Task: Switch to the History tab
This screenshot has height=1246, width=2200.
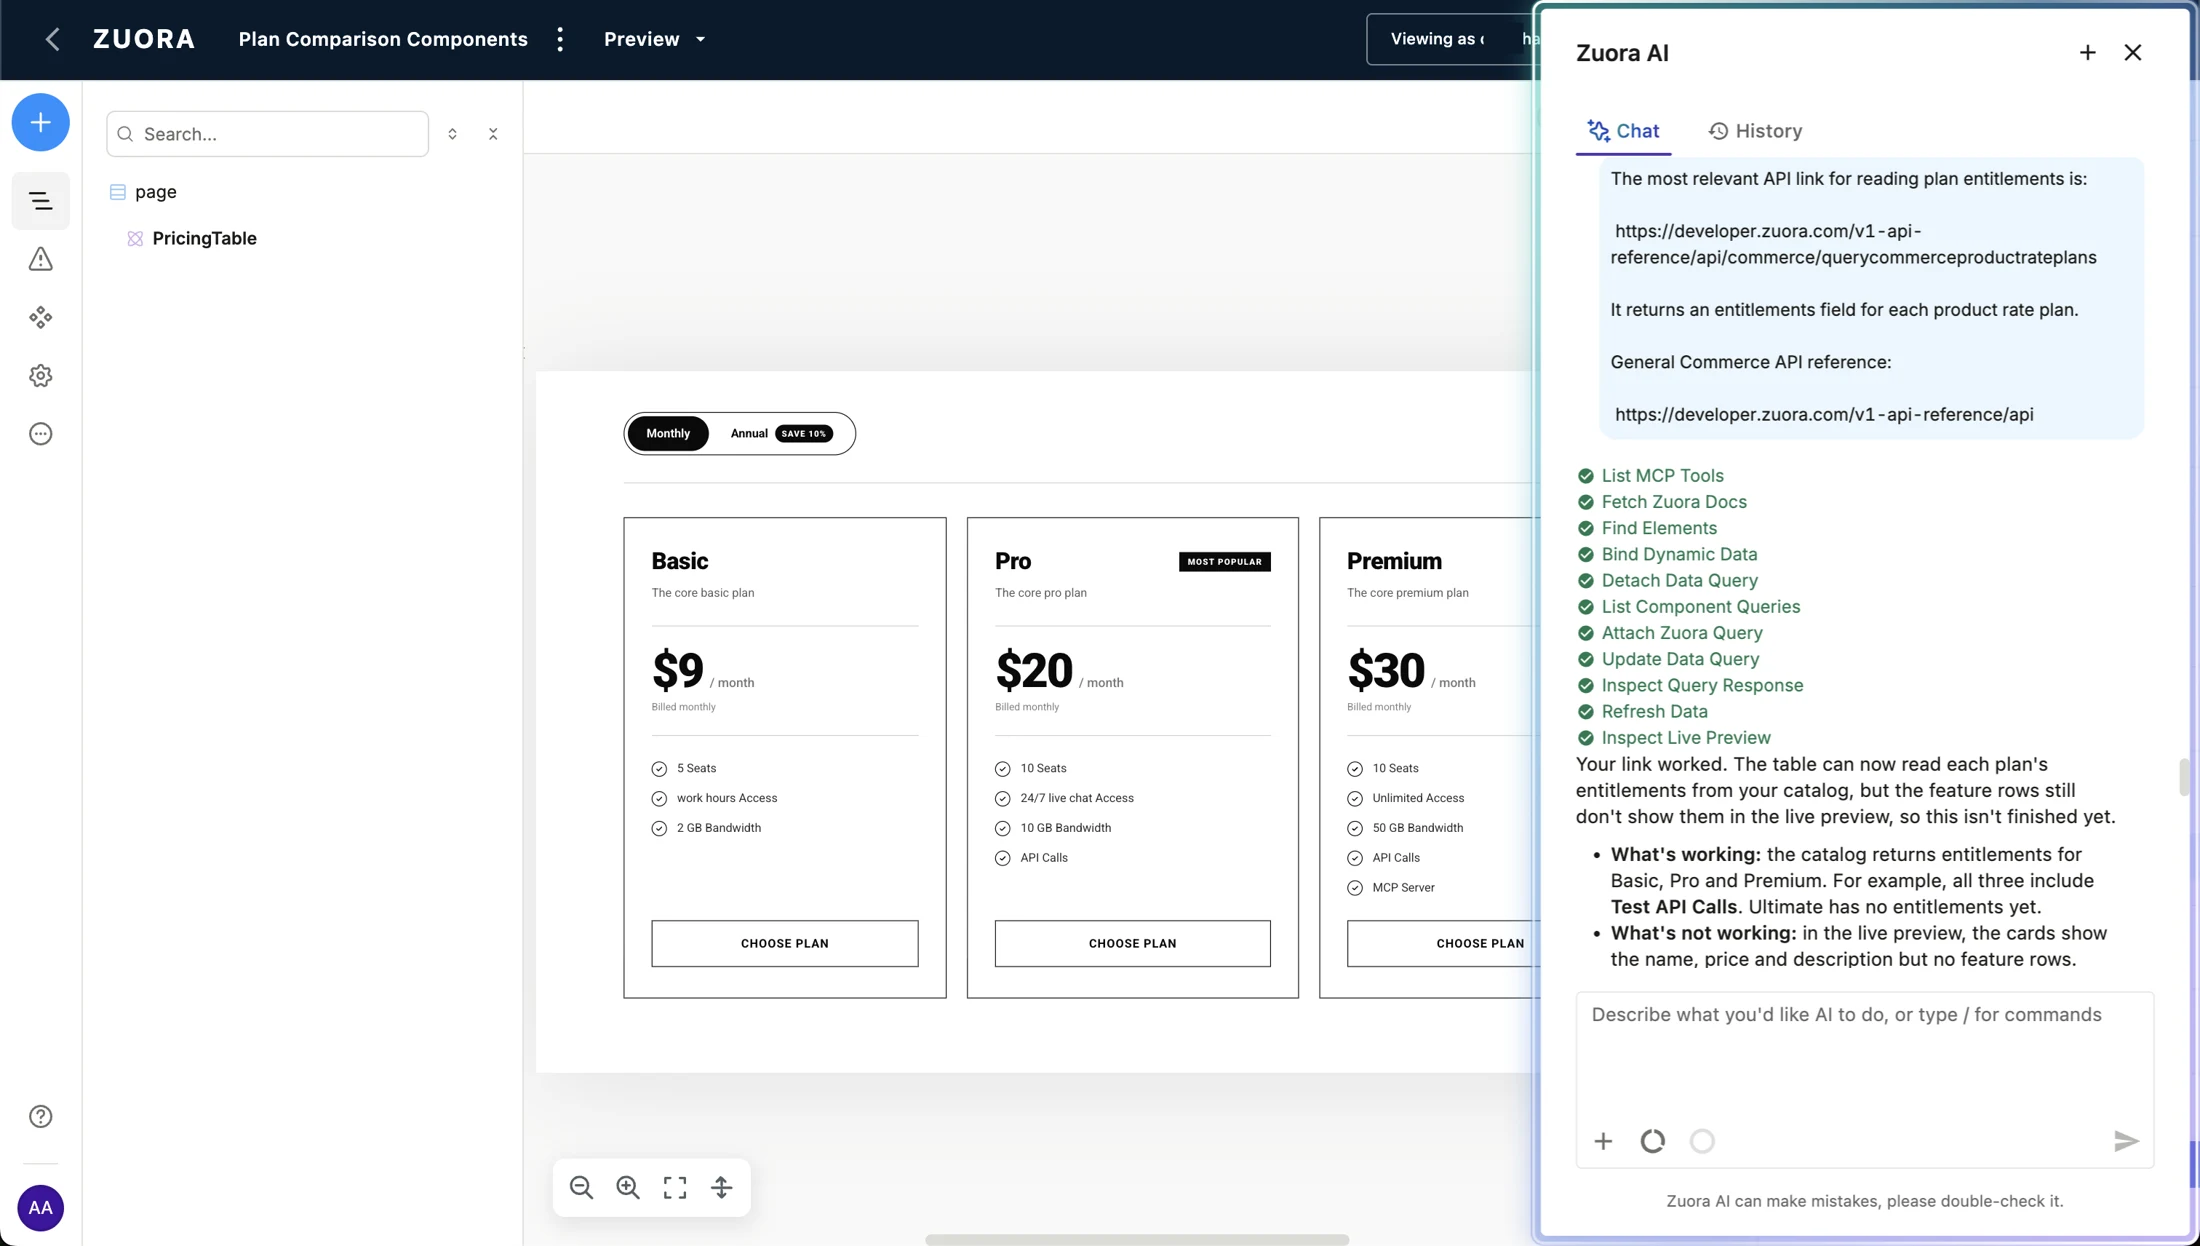Action: (1755, 131)
